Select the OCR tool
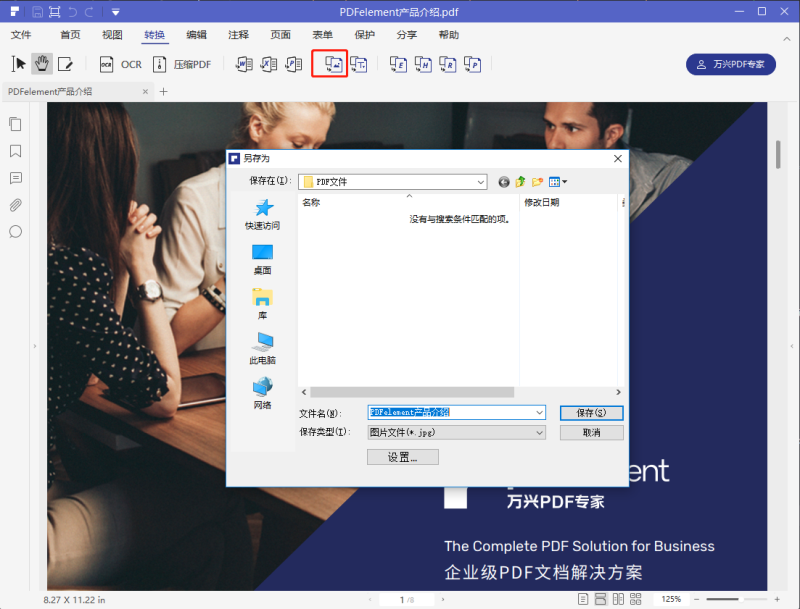This screenshot has height=609, width=800. [121, 63]
